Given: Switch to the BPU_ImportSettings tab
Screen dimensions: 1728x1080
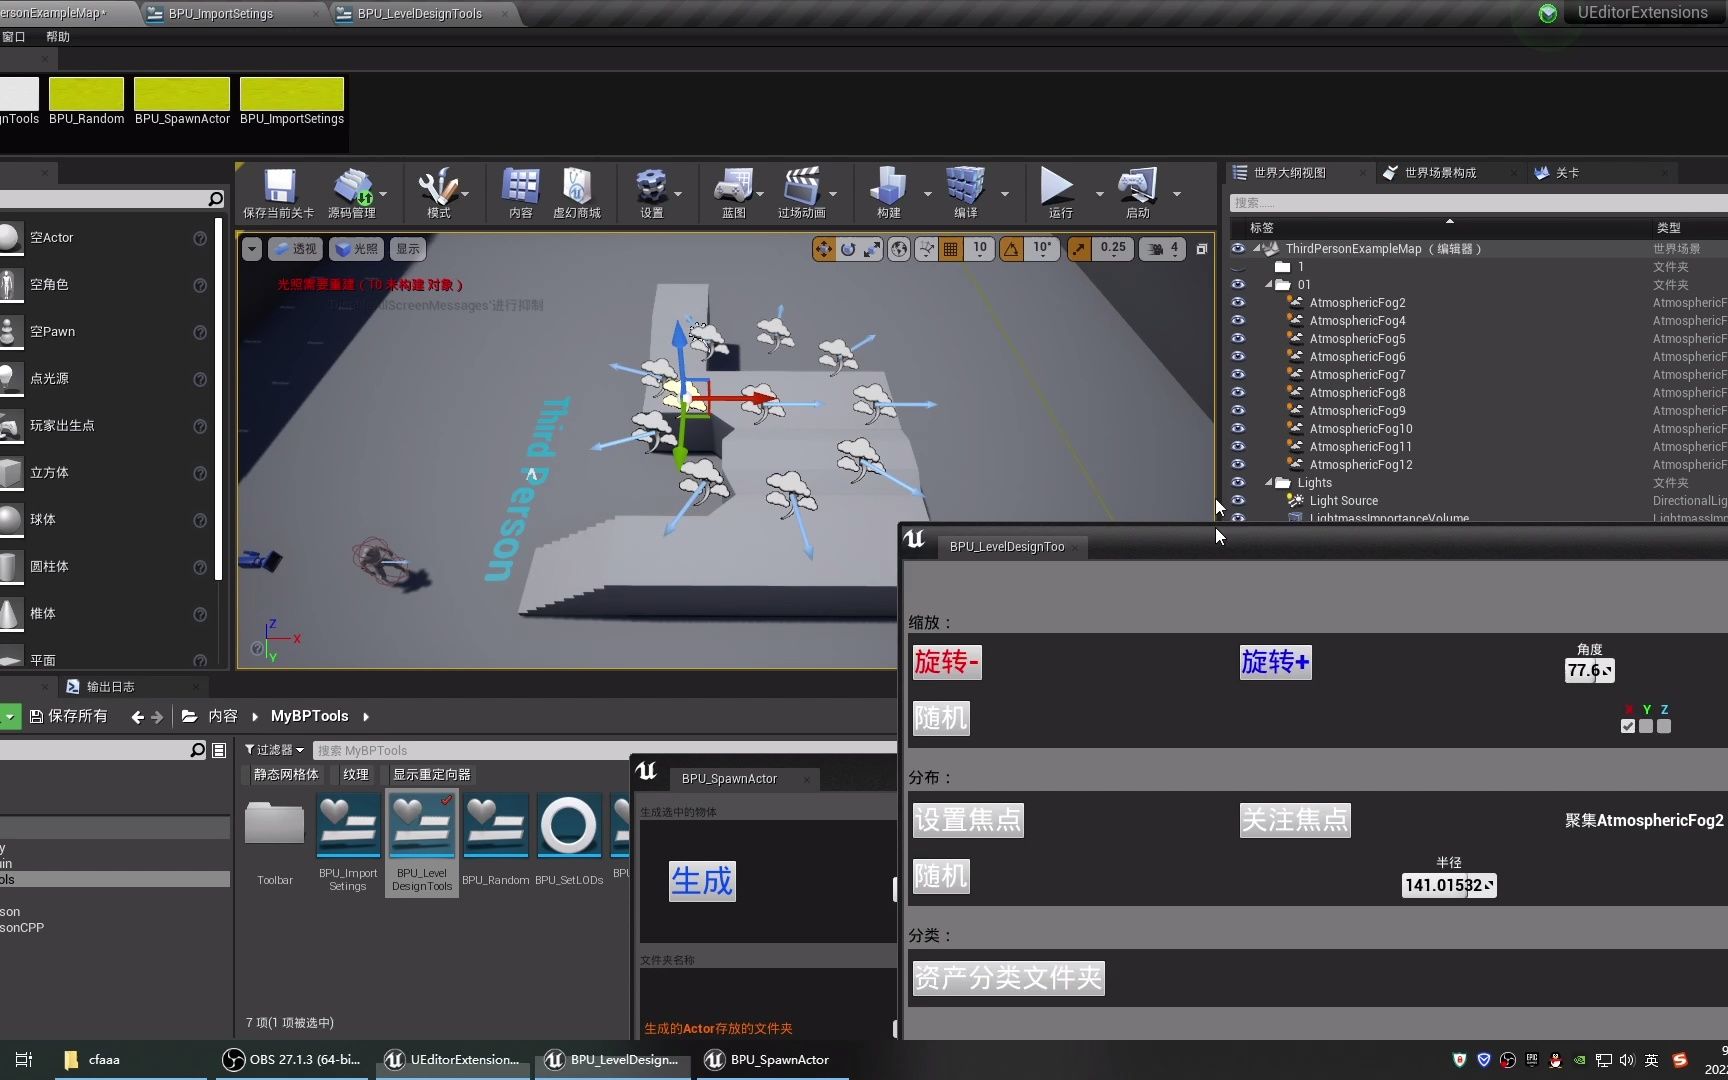Looking at the screenshot, I should coord(220,13).
